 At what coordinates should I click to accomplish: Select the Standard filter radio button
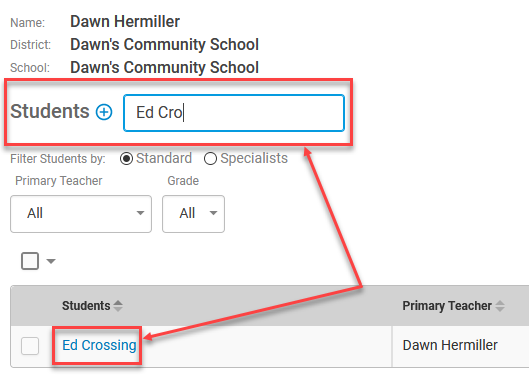click(126, 159)
